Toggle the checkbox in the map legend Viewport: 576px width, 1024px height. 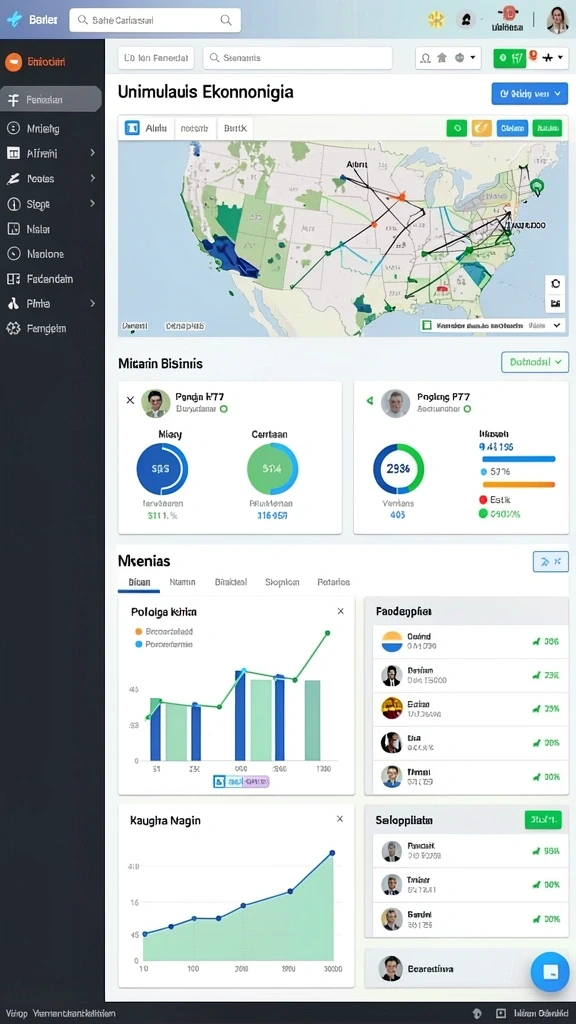pos(427,325)
